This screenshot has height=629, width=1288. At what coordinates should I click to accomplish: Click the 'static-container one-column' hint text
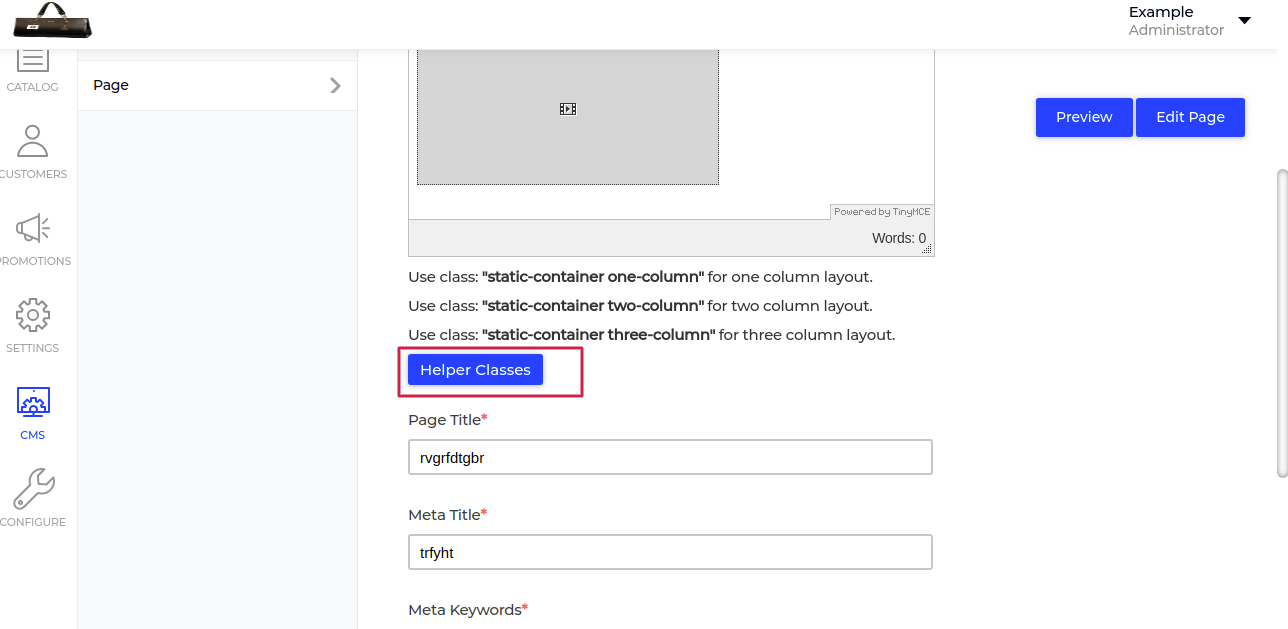pyautogui.click(x=593, y=277)
